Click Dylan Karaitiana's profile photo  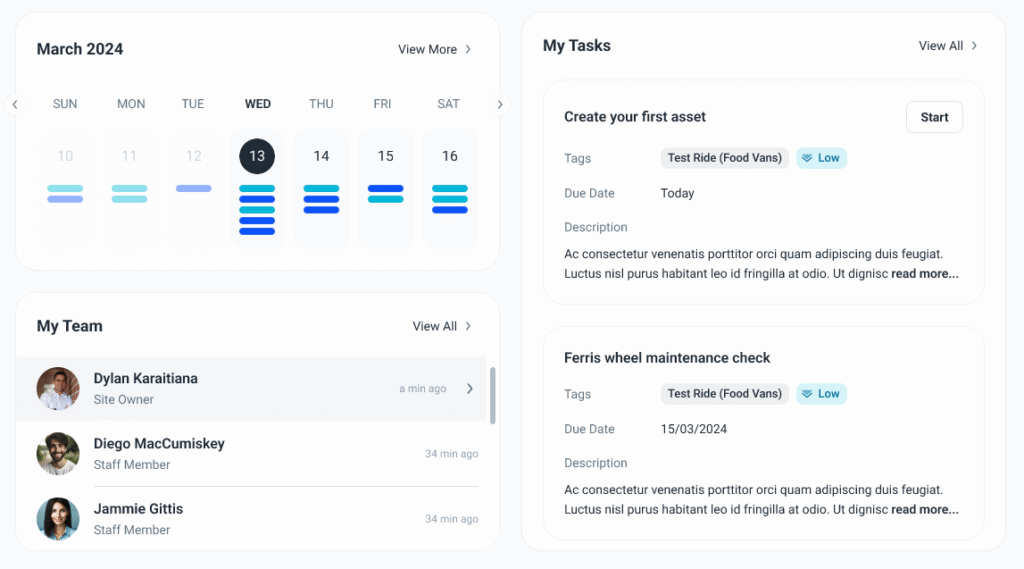click(58, 388)
